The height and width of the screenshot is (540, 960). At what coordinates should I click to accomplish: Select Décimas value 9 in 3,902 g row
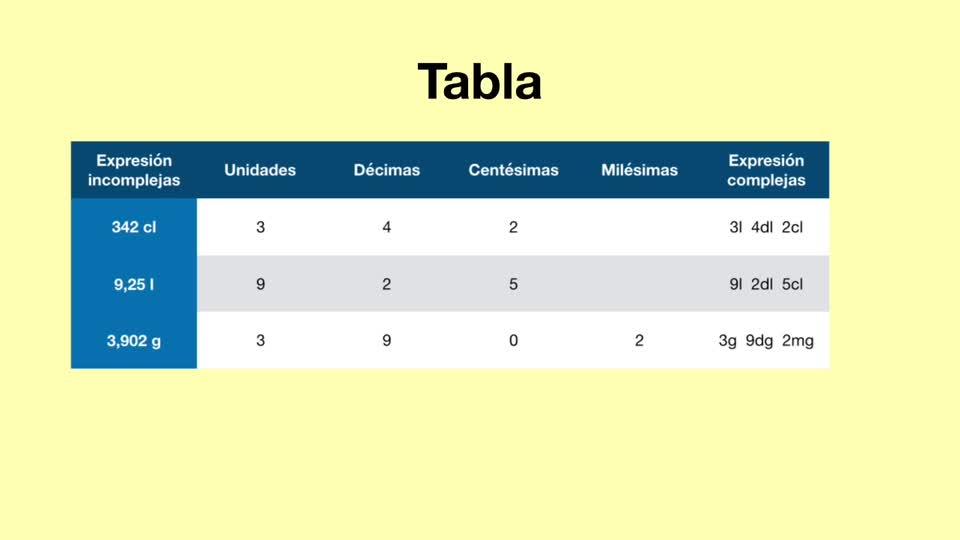pyautogui.click(x=387, y=340)
